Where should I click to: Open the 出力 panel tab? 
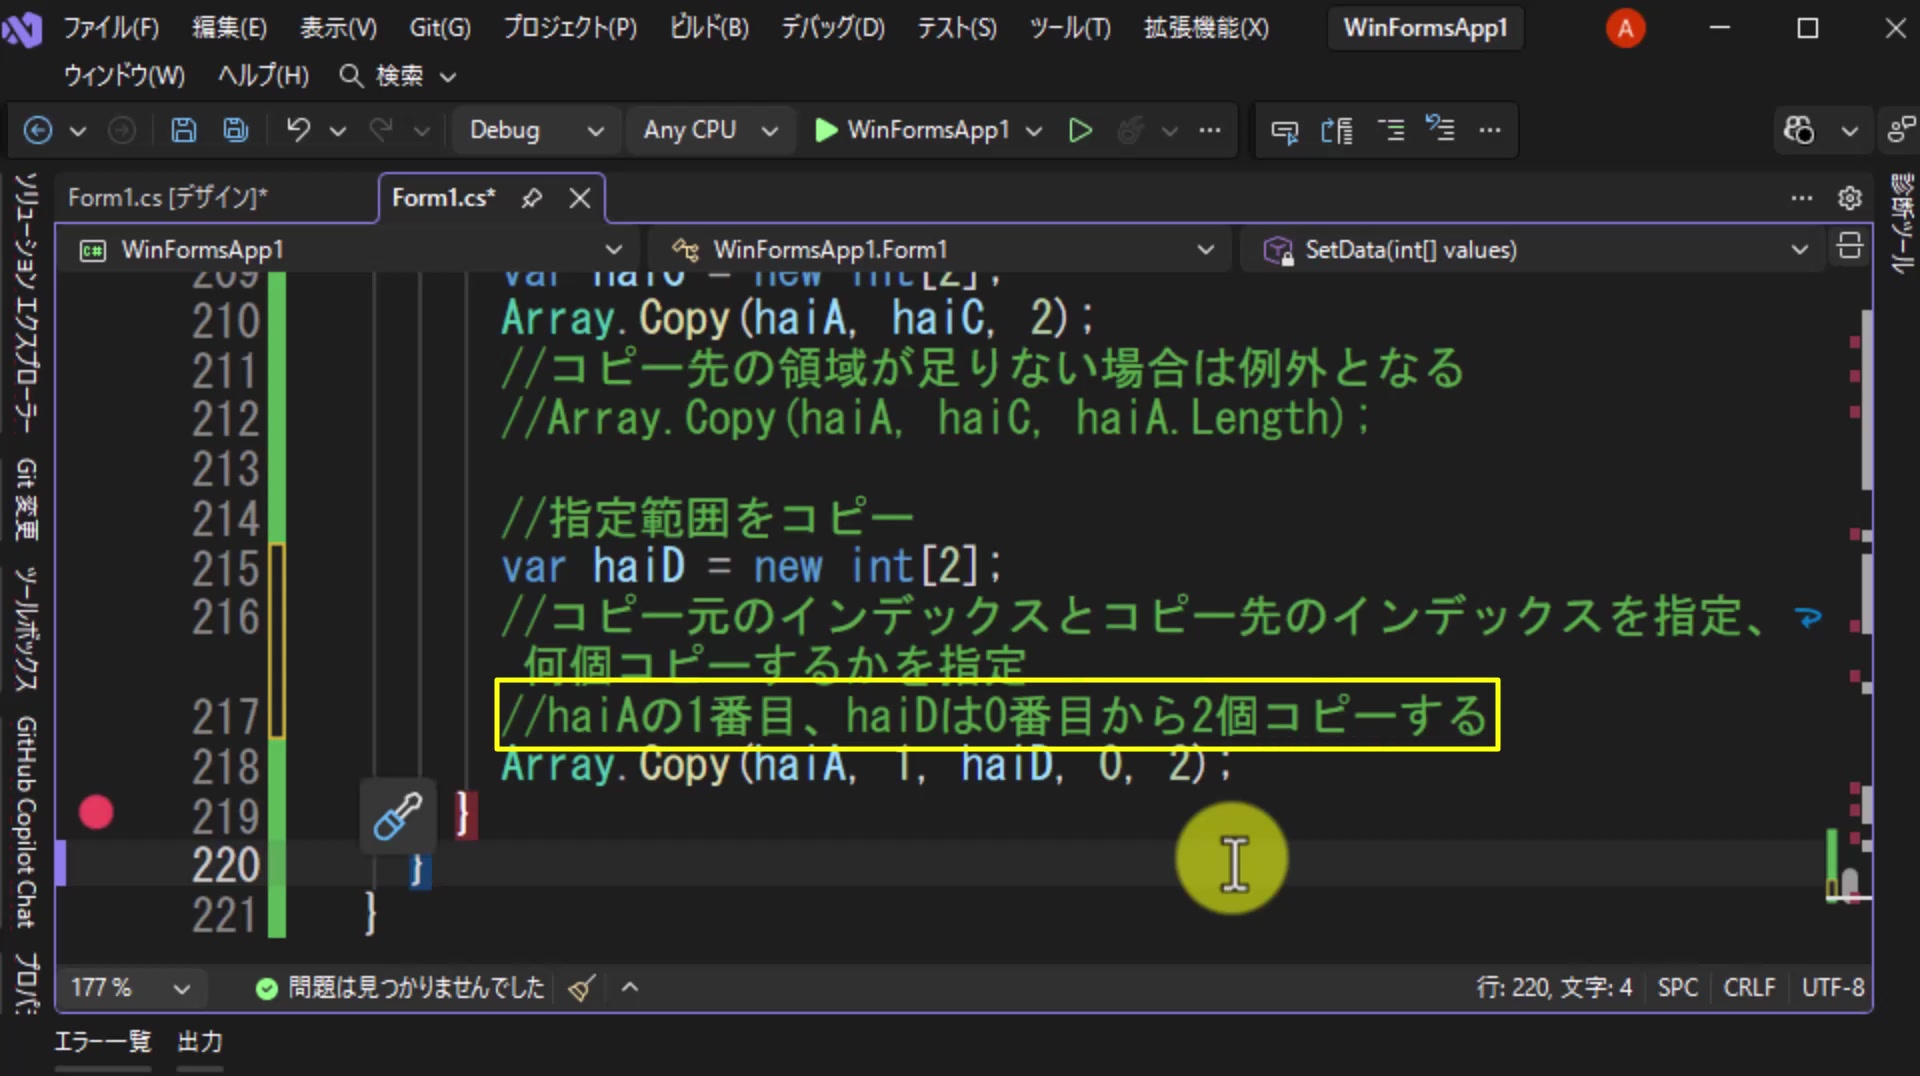[200, 1042]
